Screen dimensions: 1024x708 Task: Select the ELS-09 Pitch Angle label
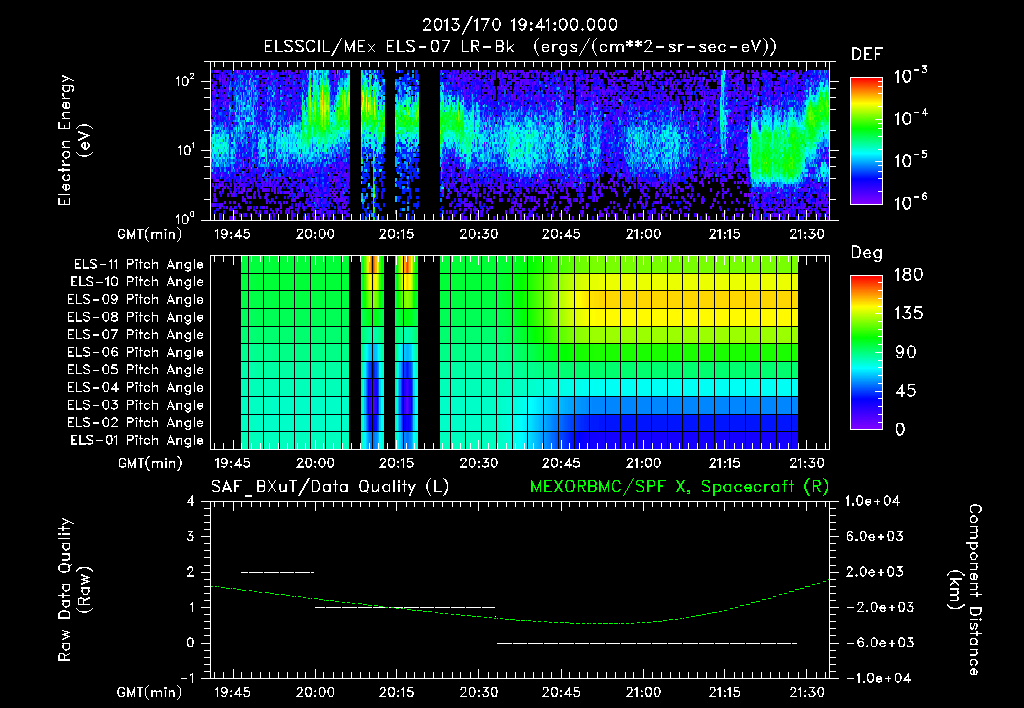pyautogui.click(x=136, y=300)
